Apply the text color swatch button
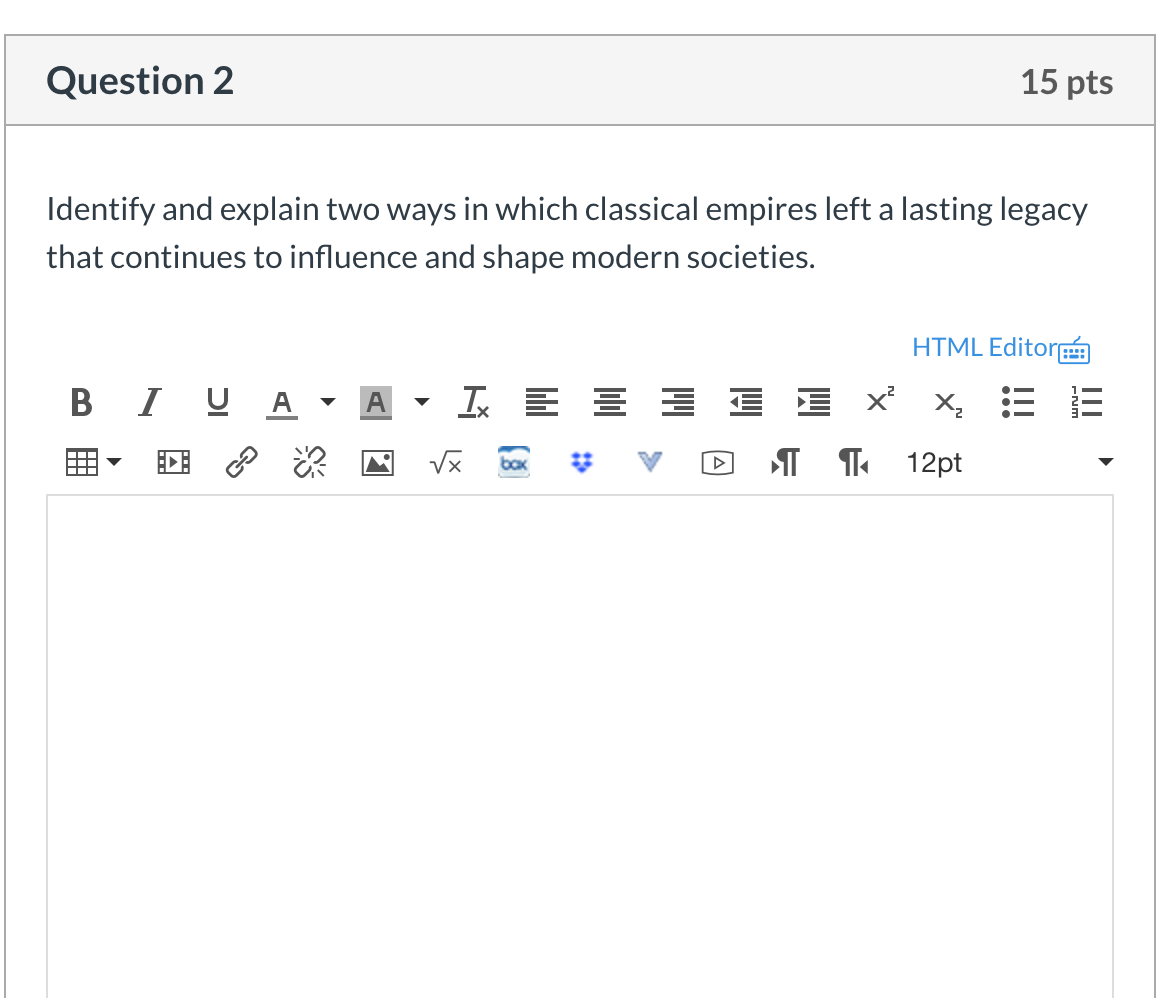Image resolution: width=1158 pixels, height=998 pixels. [283, 402]
